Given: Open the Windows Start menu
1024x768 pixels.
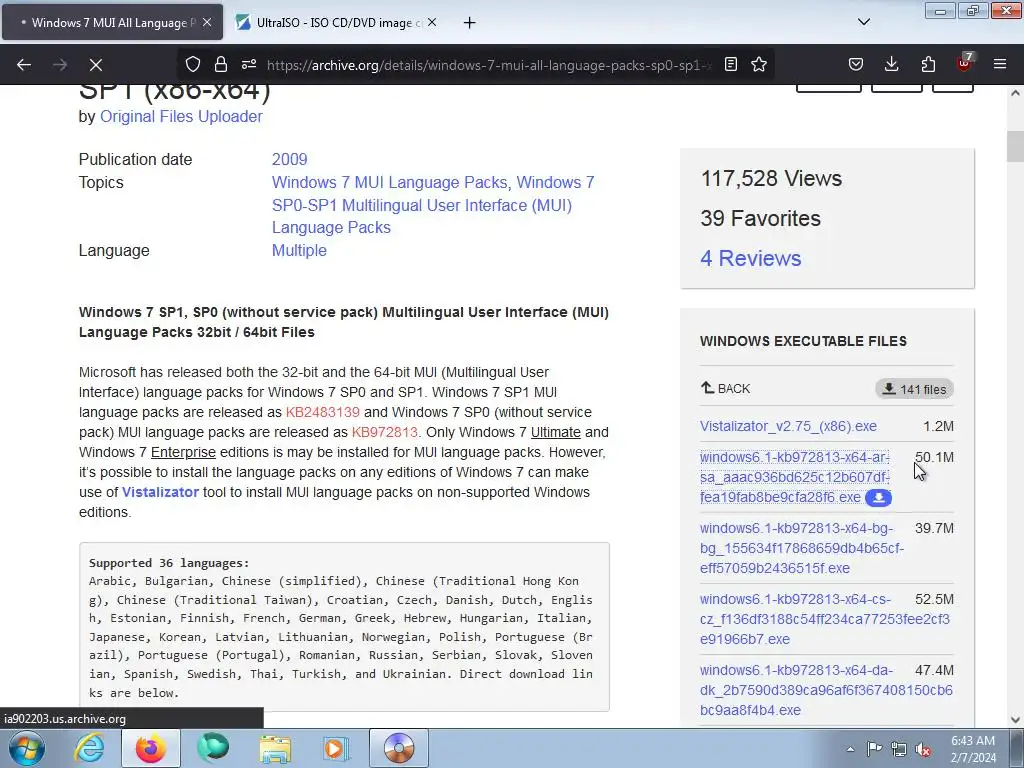Looking at the screenshot, I should [26, 748].
